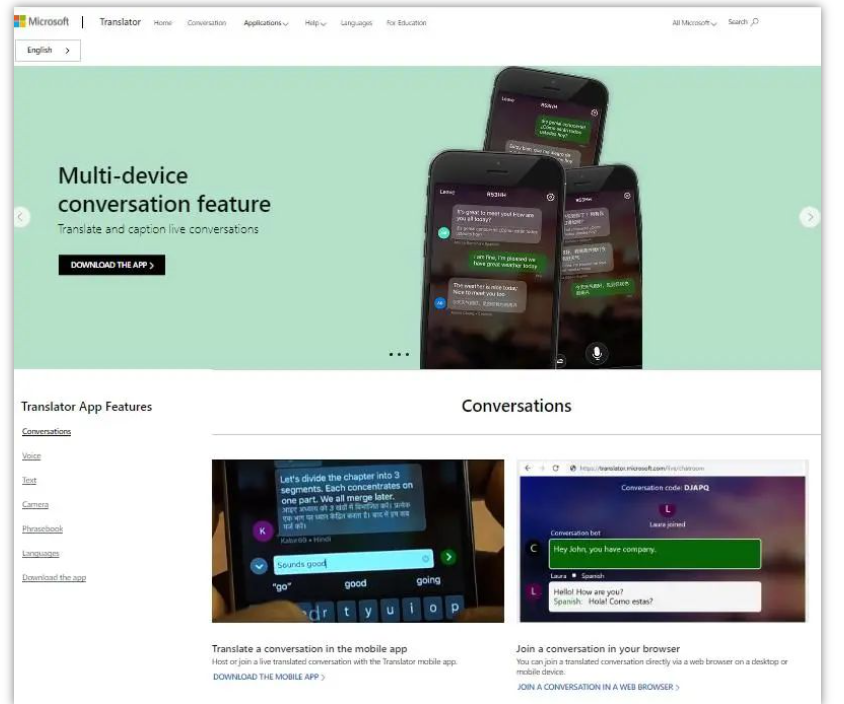
Task: Go to next carousel slide arrow
Action: point(810,217)
